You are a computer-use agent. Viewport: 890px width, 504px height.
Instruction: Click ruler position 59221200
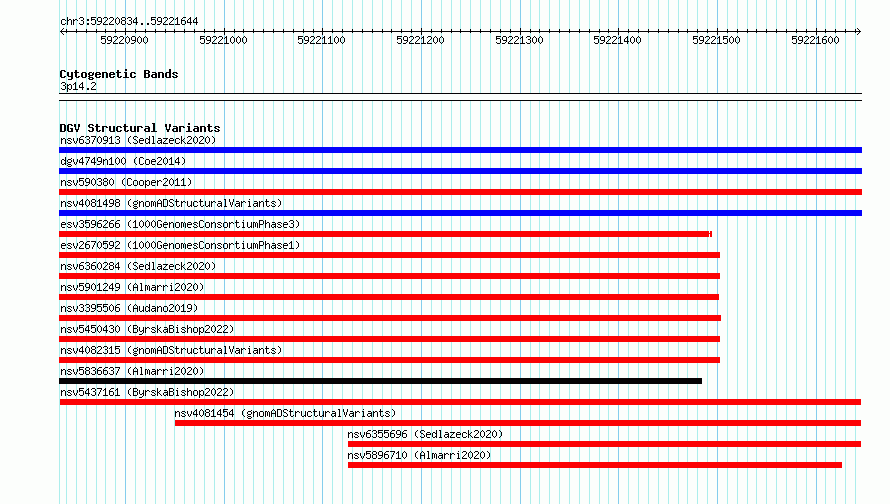point(420,40)
